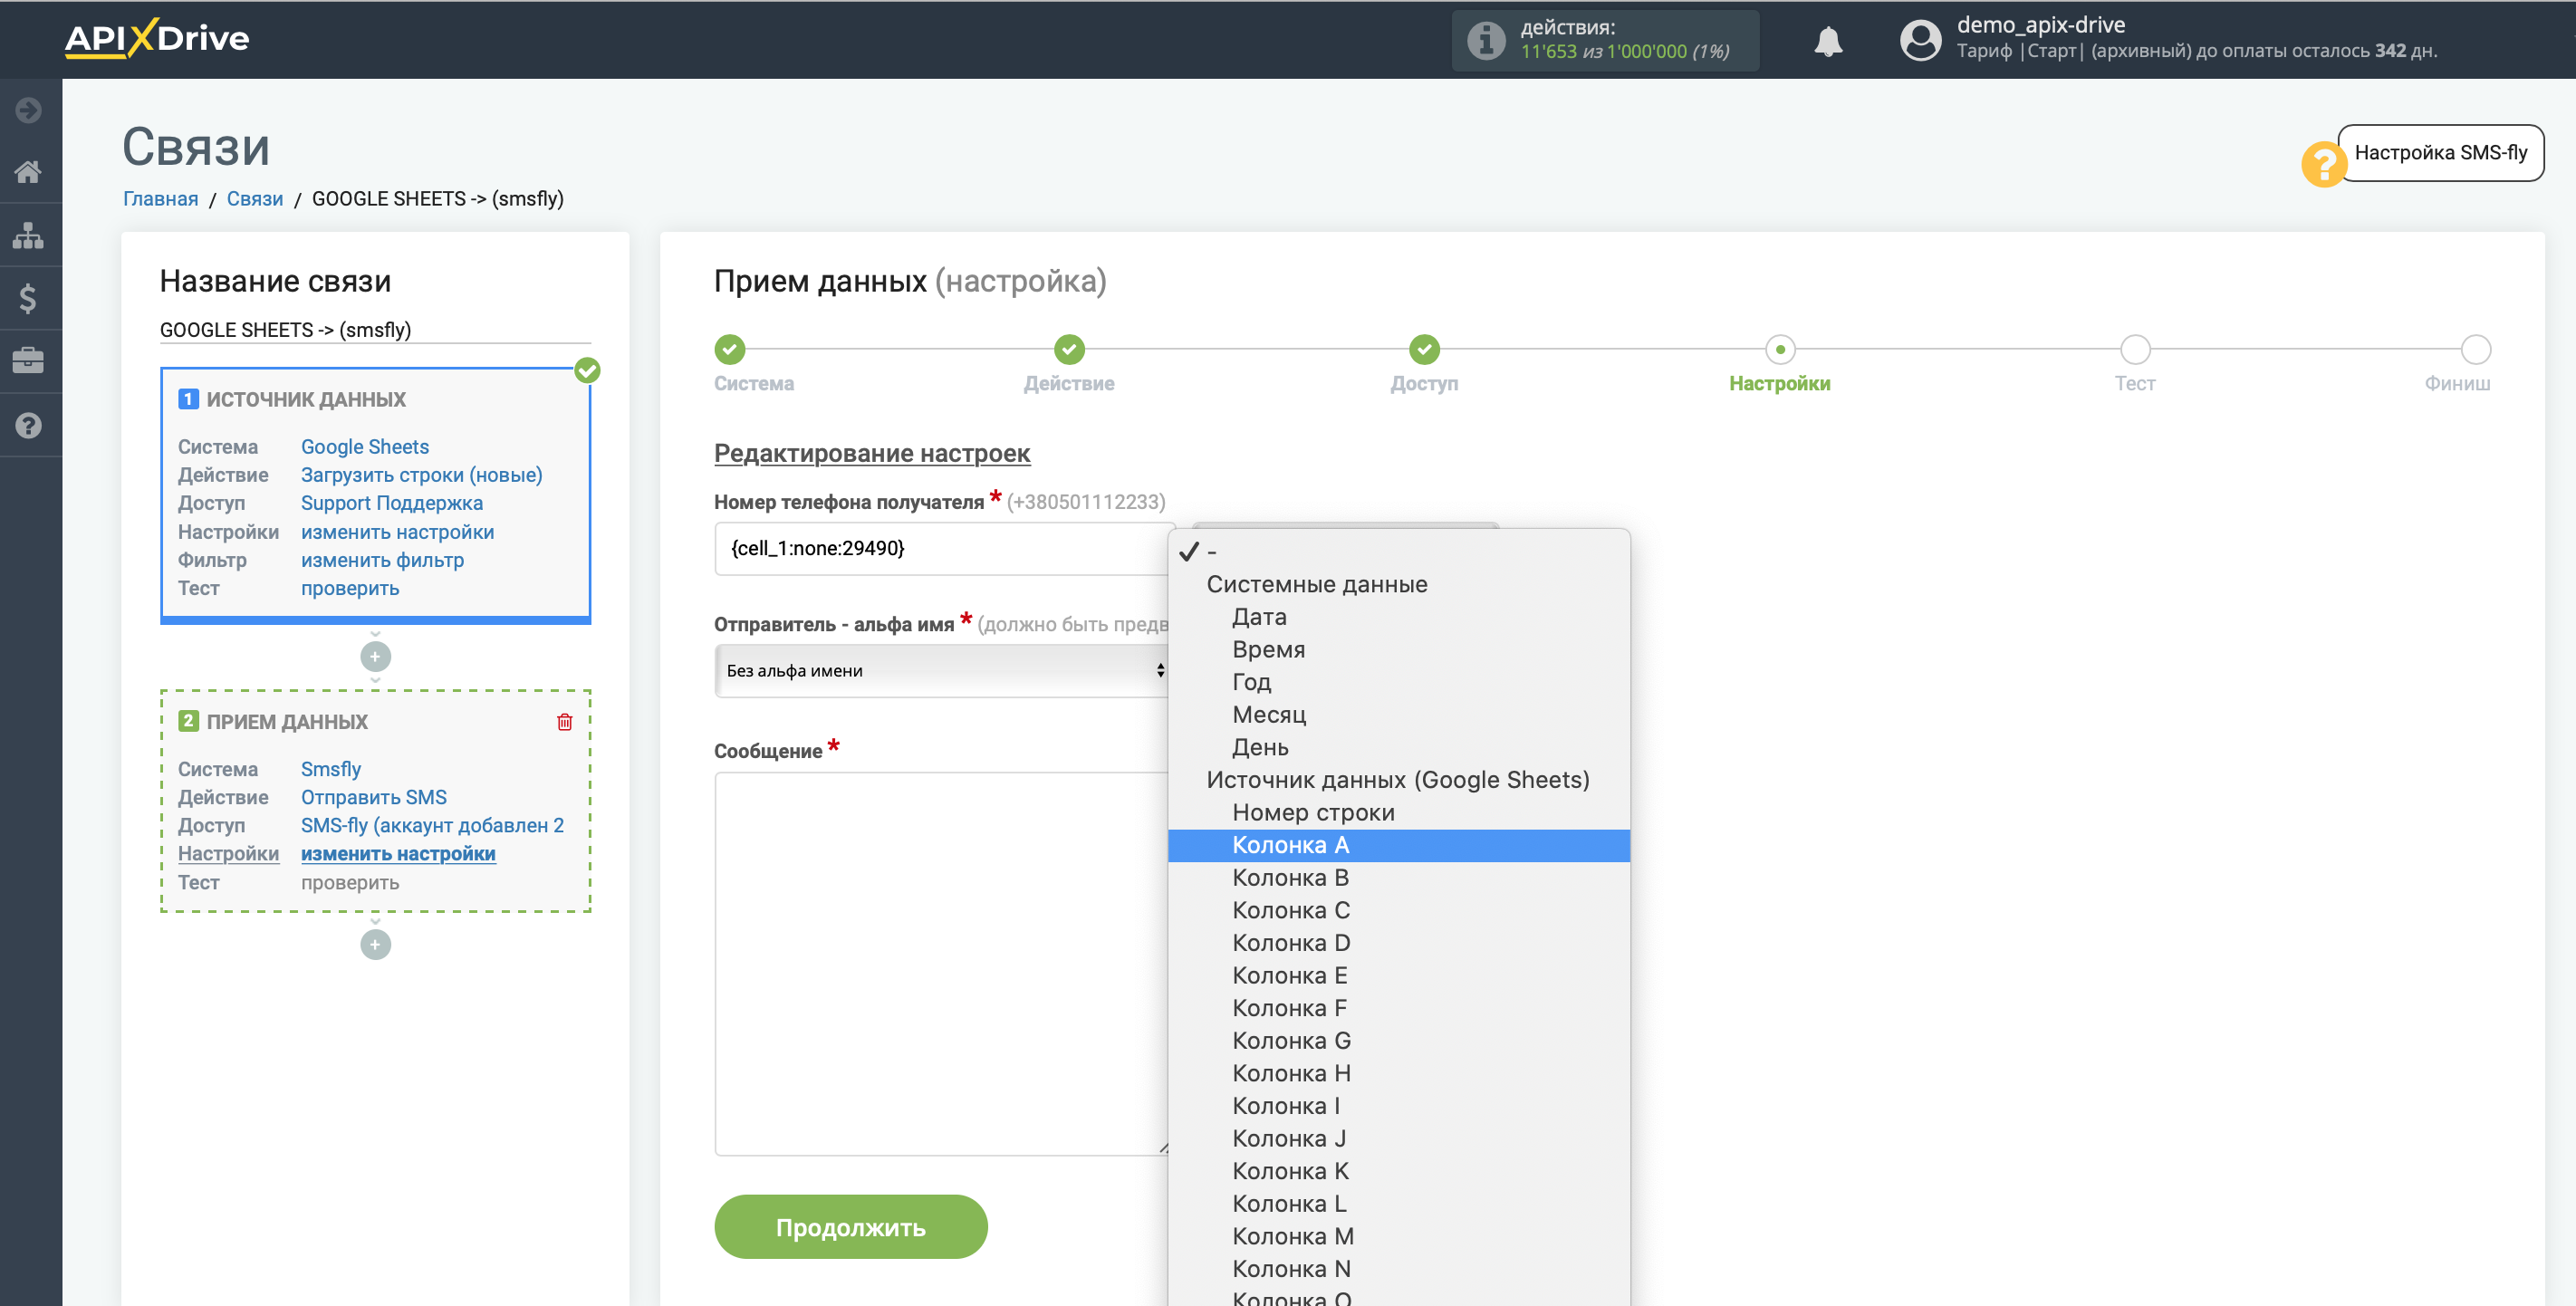This screenshot has height=1306, width=2576.
Task: Select Колонка B option
Action: [x=1399, y=878]
